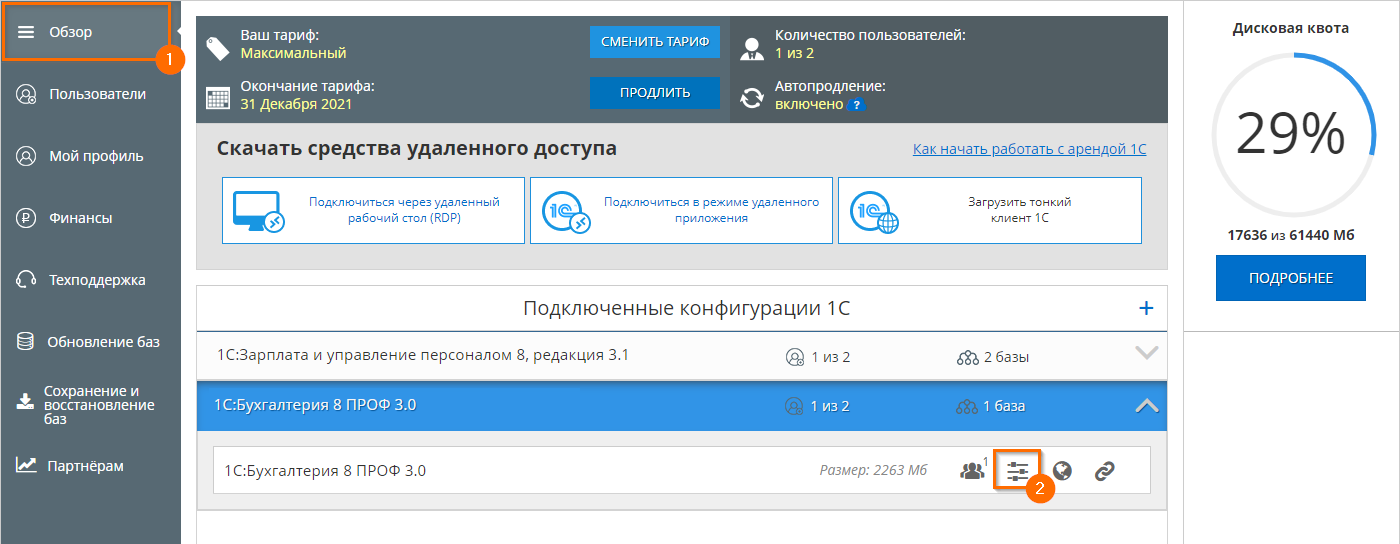Click the headset icon beside Техподдержка
The height and width of the screenshot is (544, 1400).
26,280
